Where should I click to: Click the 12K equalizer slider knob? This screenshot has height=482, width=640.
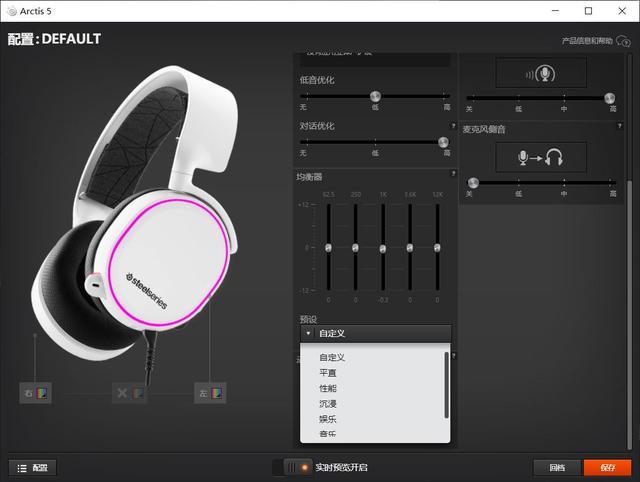tap(437, 248)
